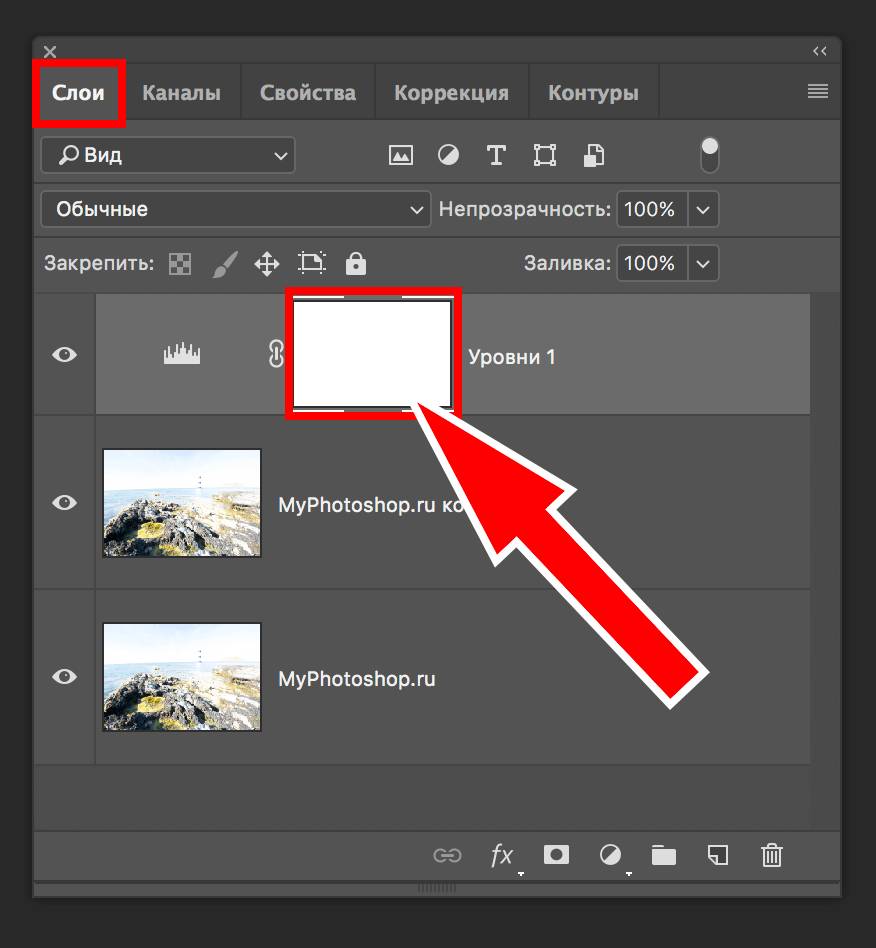Filter layers by shape icon

click(x=545, y=155)
